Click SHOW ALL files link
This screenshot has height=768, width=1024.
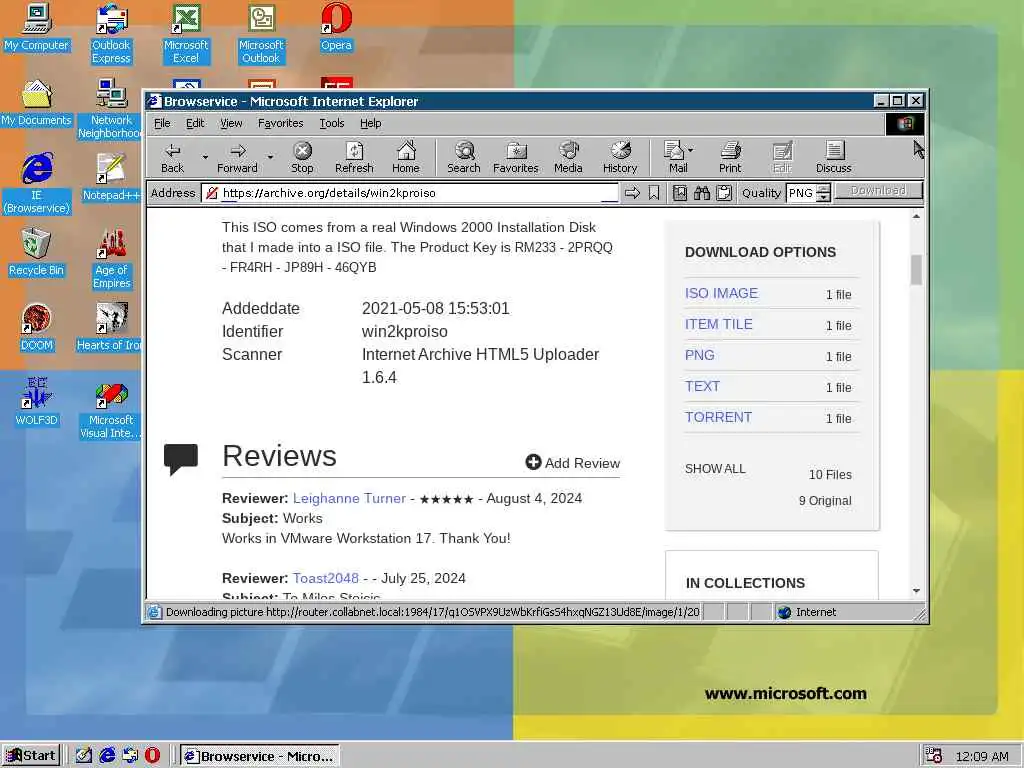click(x=715, y=469)
